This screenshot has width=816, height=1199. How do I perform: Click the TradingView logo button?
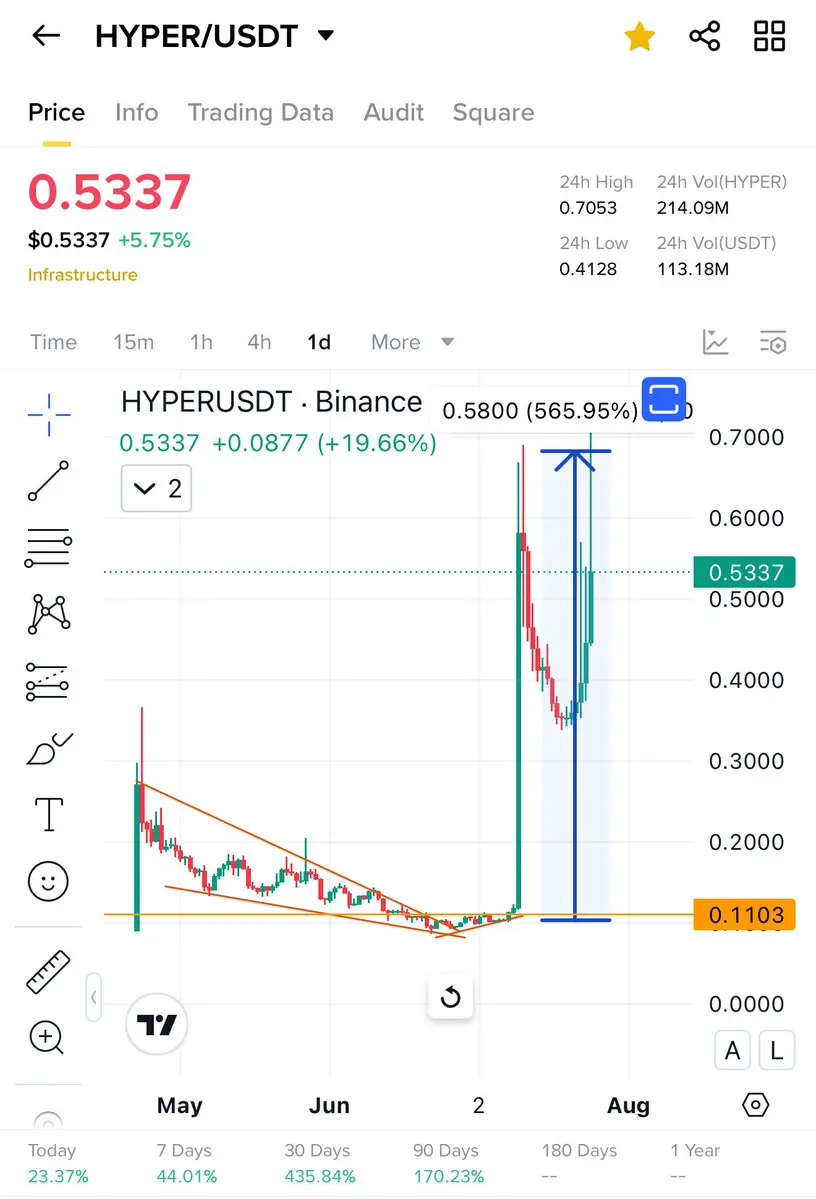[x=156, y=1024]
